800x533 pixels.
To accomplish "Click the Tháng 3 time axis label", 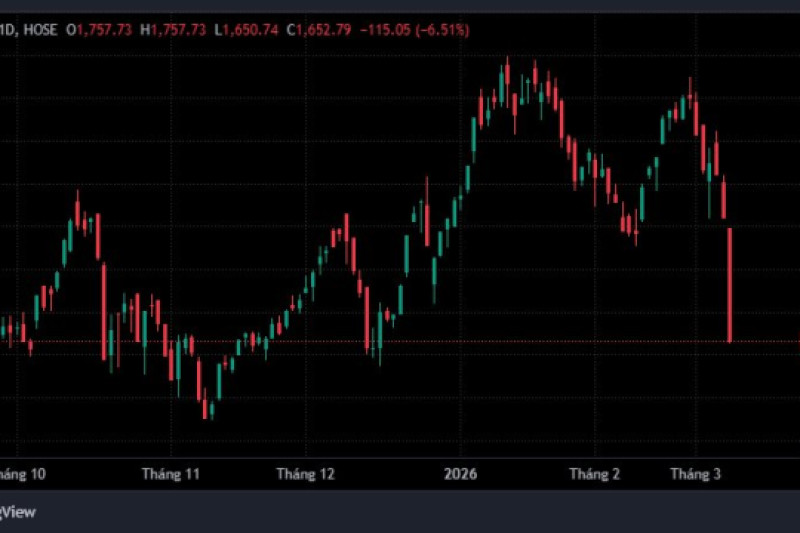I will 695,474.
